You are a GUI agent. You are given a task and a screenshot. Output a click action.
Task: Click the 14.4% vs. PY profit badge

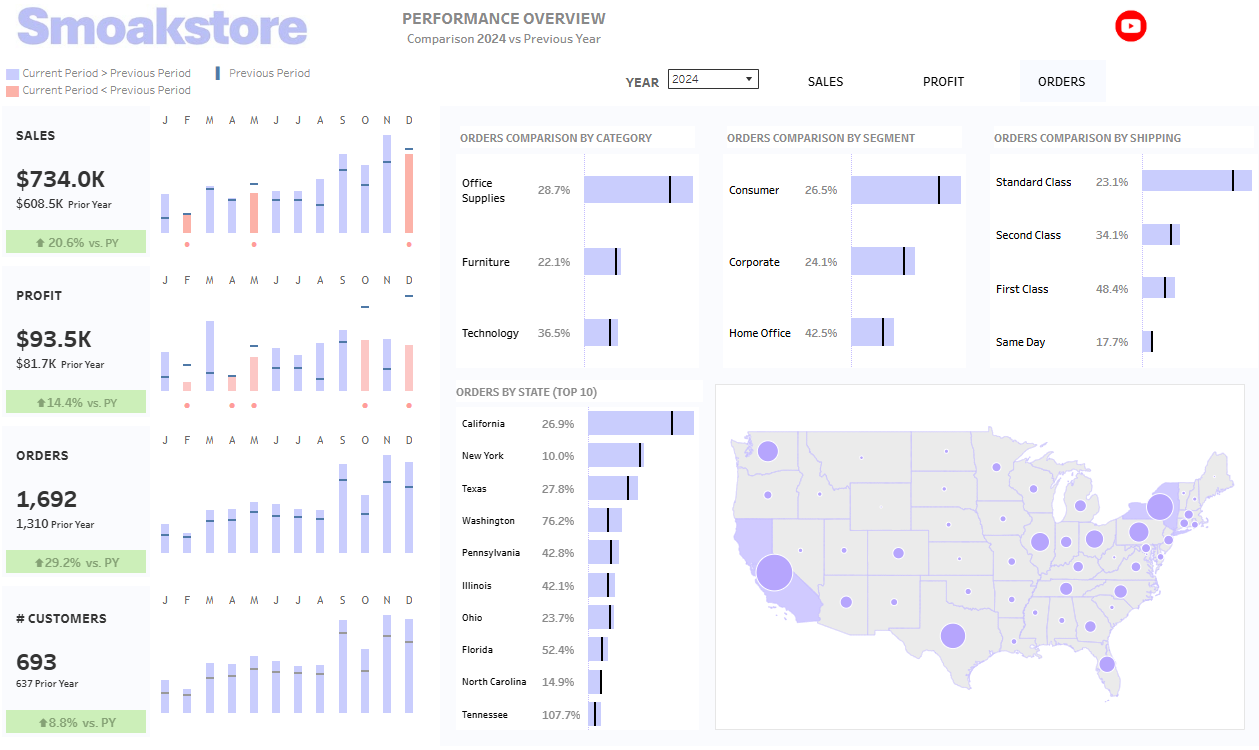tap(76, 402)
